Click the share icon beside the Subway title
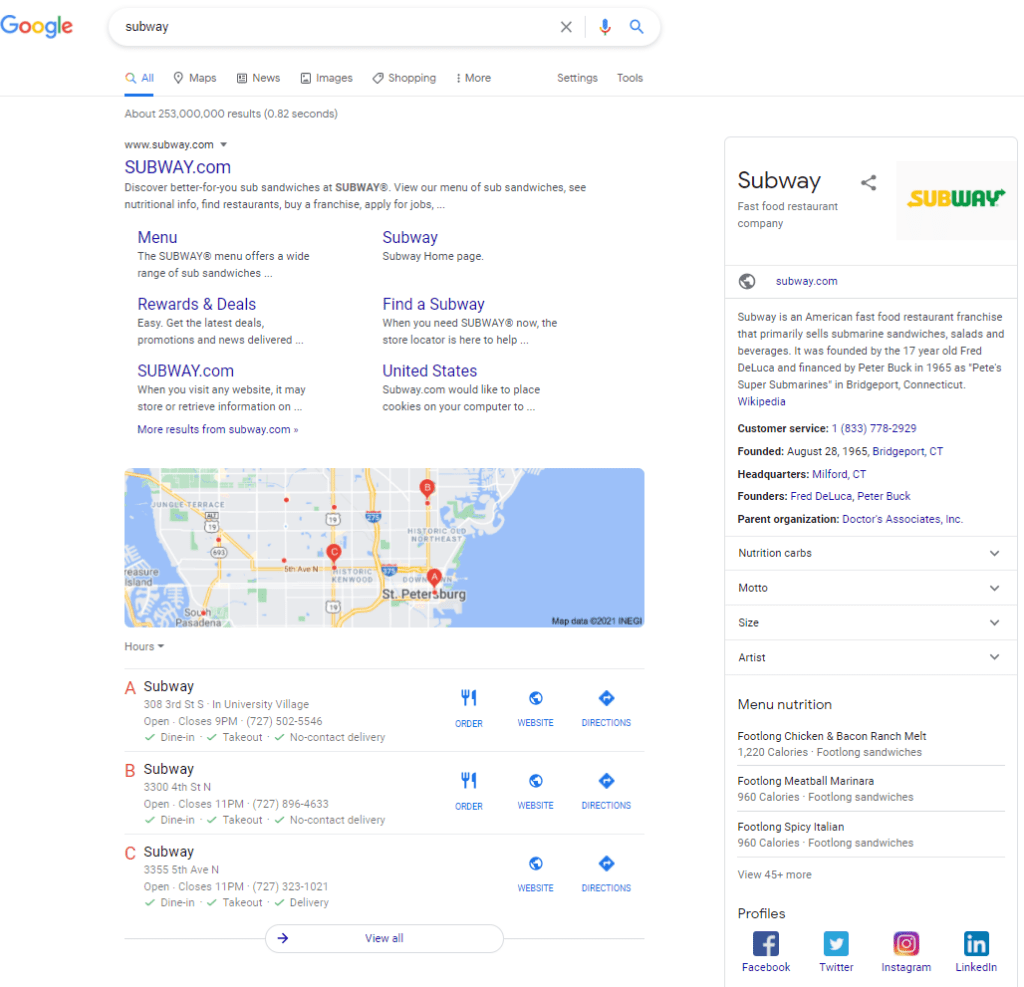 pos(868,182)
